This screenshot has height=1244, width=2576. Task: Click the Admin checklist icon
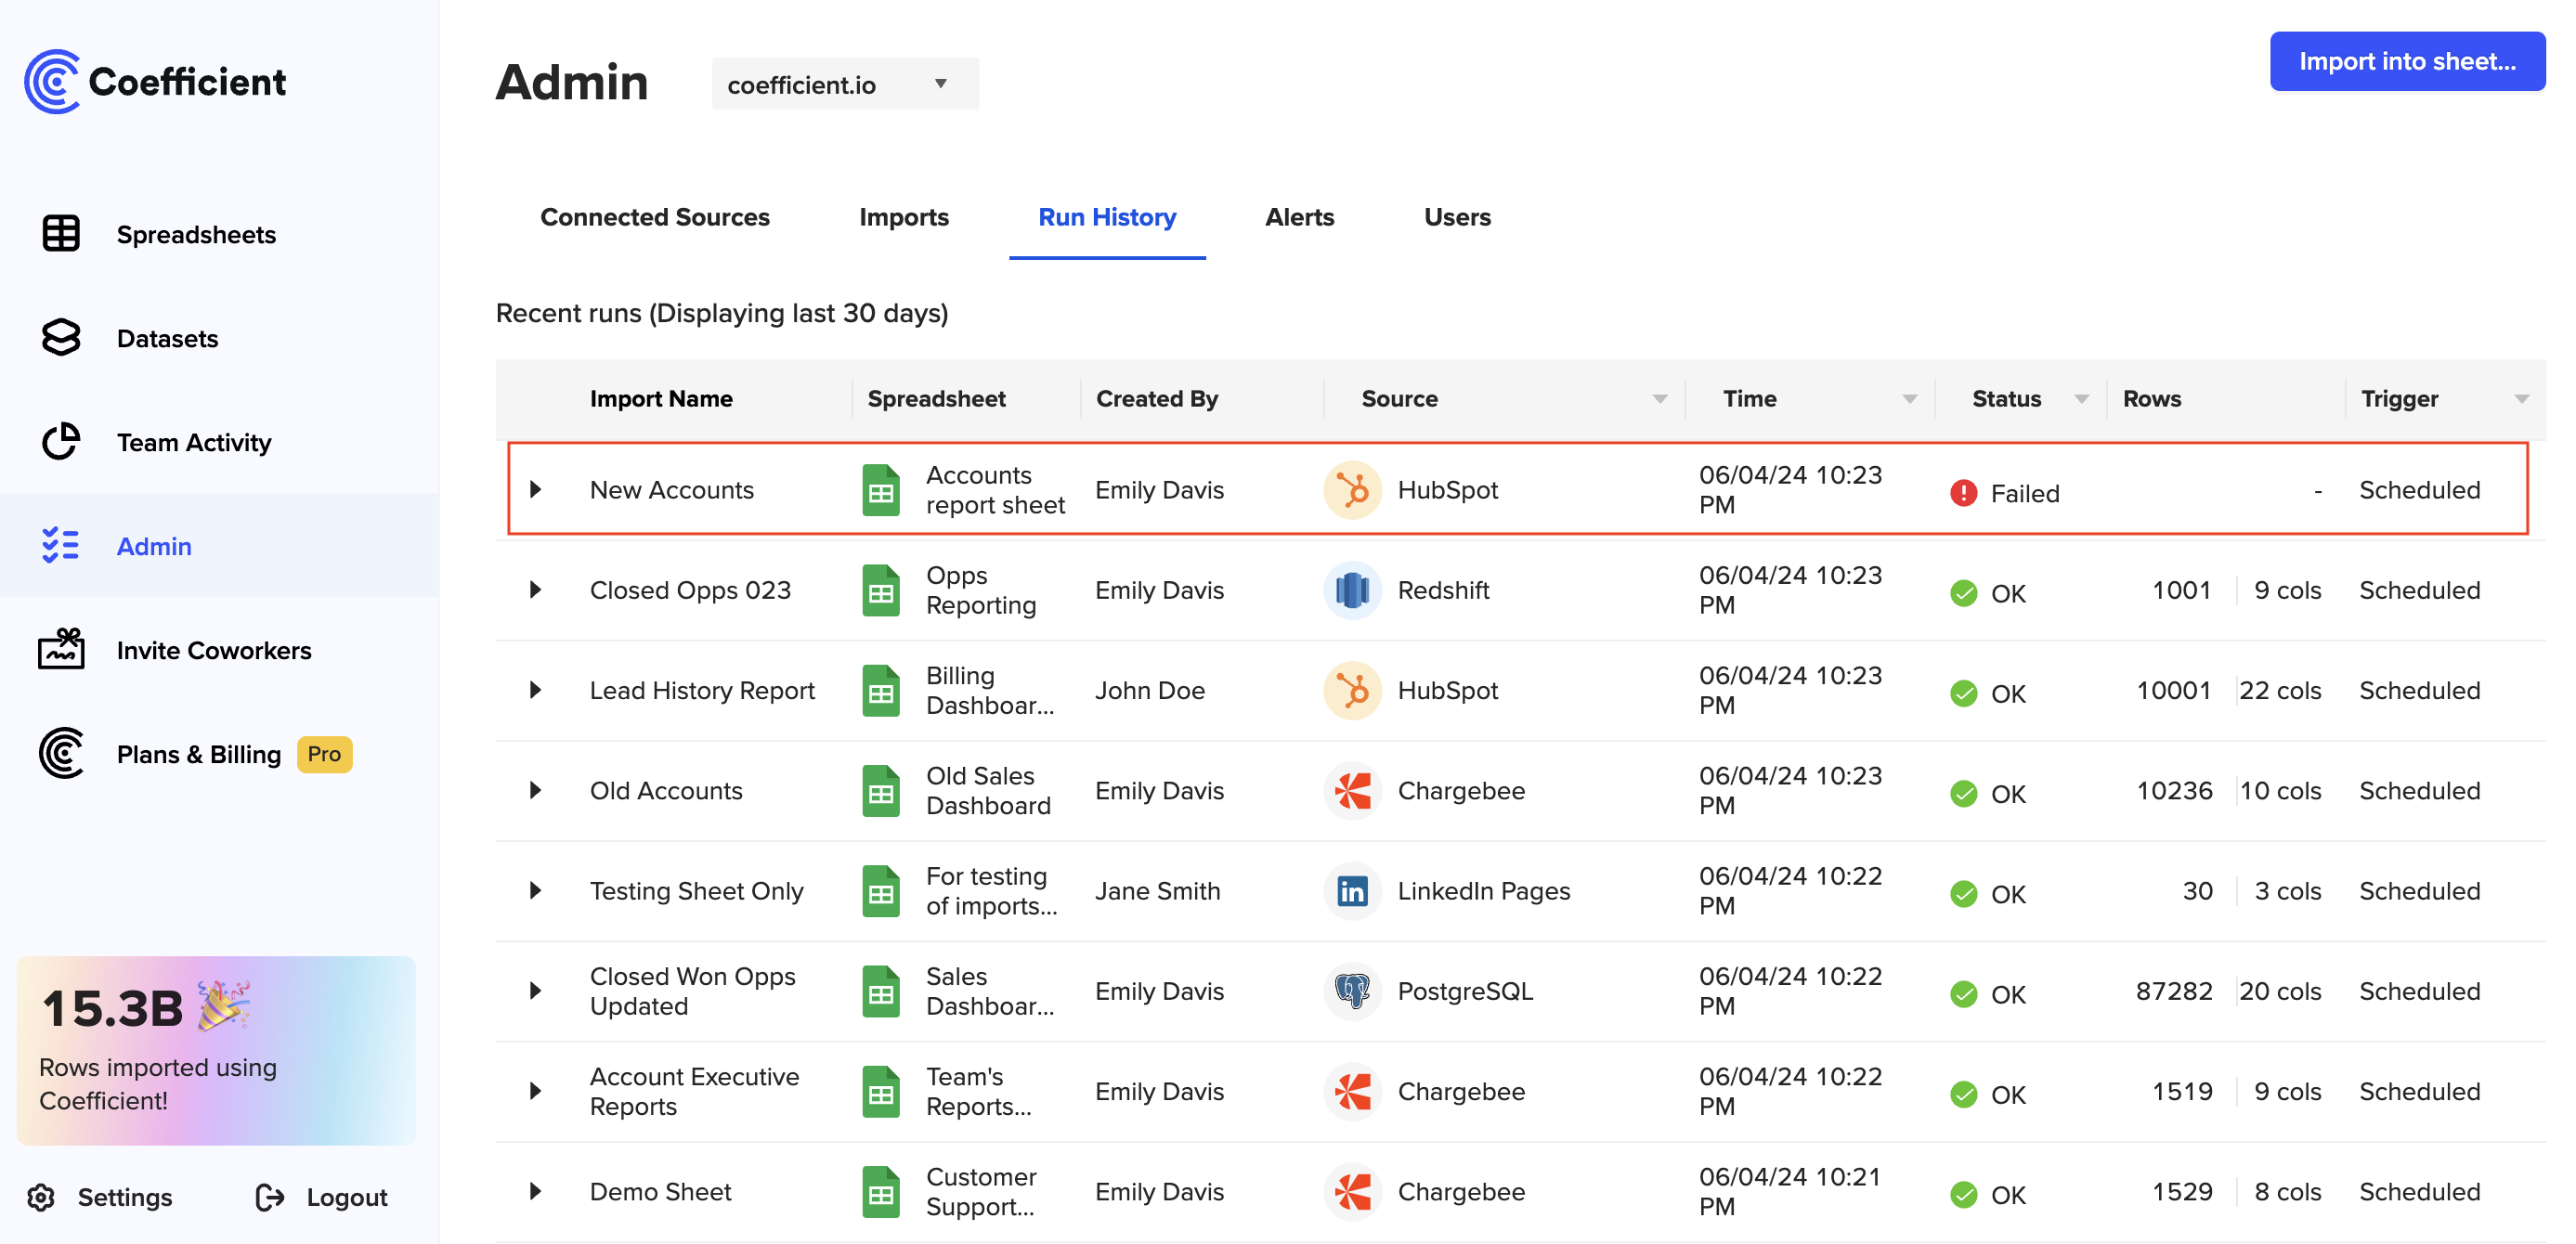pos(61,546)
